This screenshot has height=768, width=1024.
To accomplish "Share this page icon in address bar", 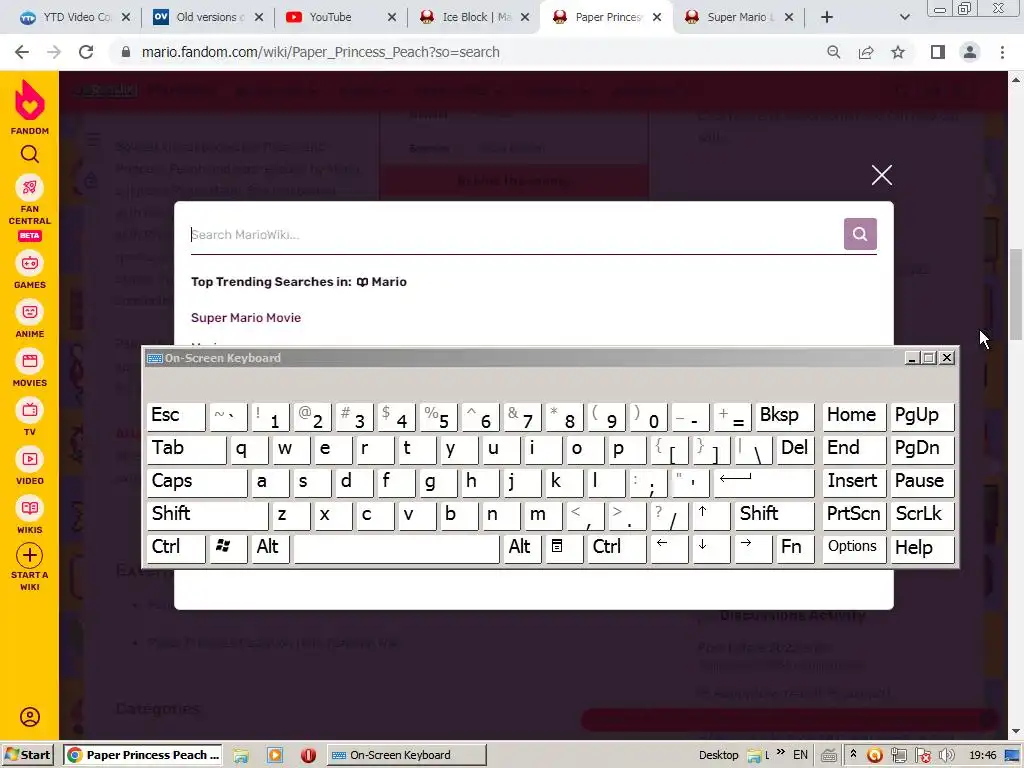I will tap(866, 52).
